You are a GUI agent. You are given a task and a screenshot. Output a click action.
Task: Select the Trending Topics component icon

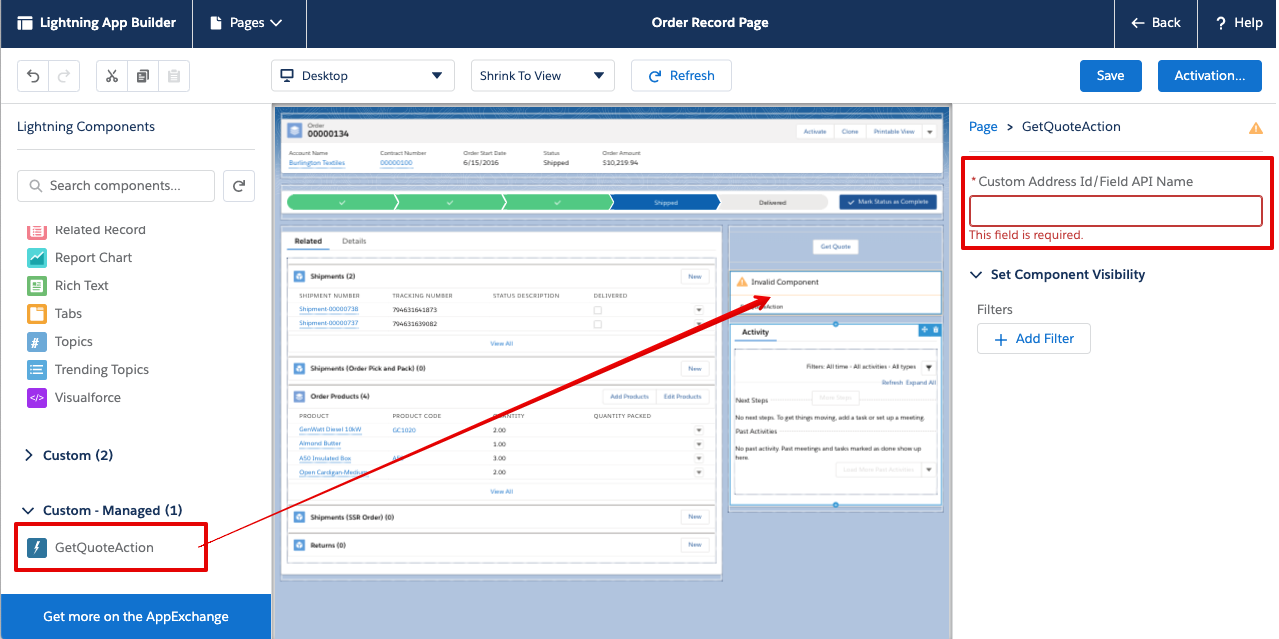point(37,370)
